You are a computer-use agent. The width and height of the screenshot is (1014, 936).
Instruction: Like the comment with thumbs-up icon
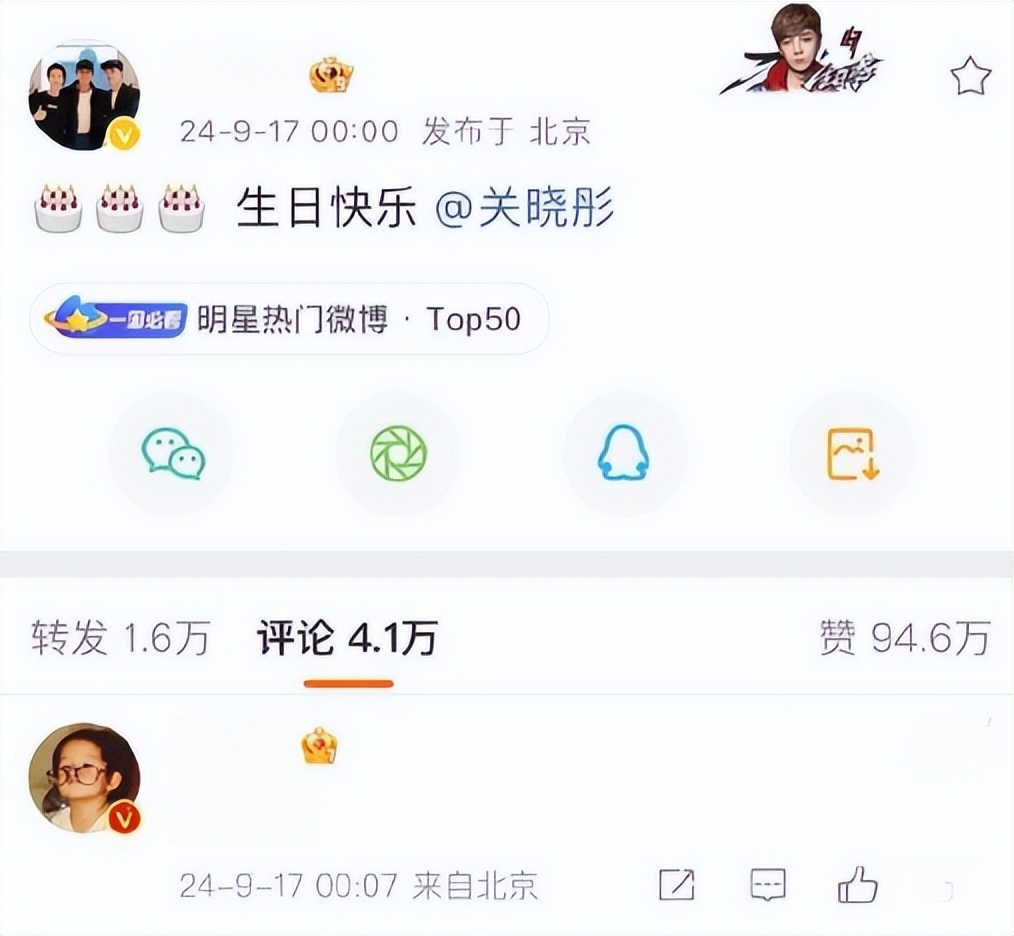click(858, 884)
